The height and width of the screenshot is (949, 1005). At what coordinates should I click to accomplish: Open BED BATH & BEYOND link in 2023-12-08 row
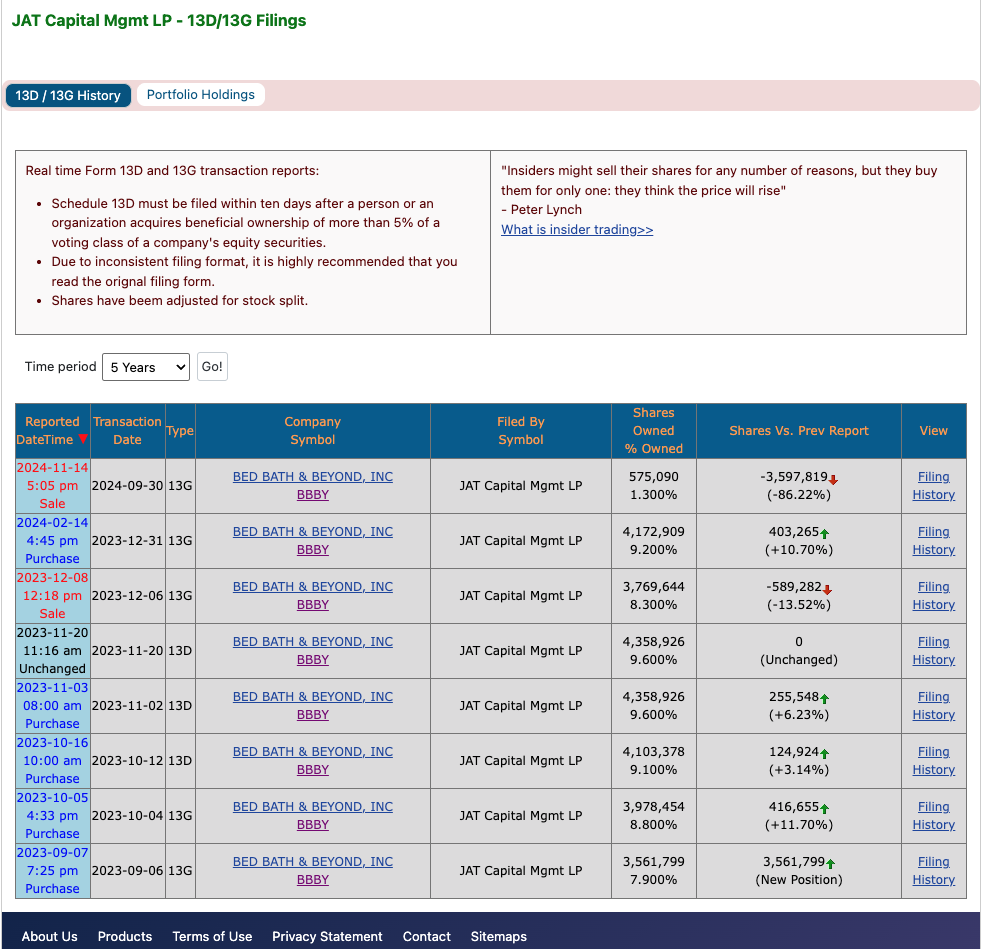pos(313,587)
